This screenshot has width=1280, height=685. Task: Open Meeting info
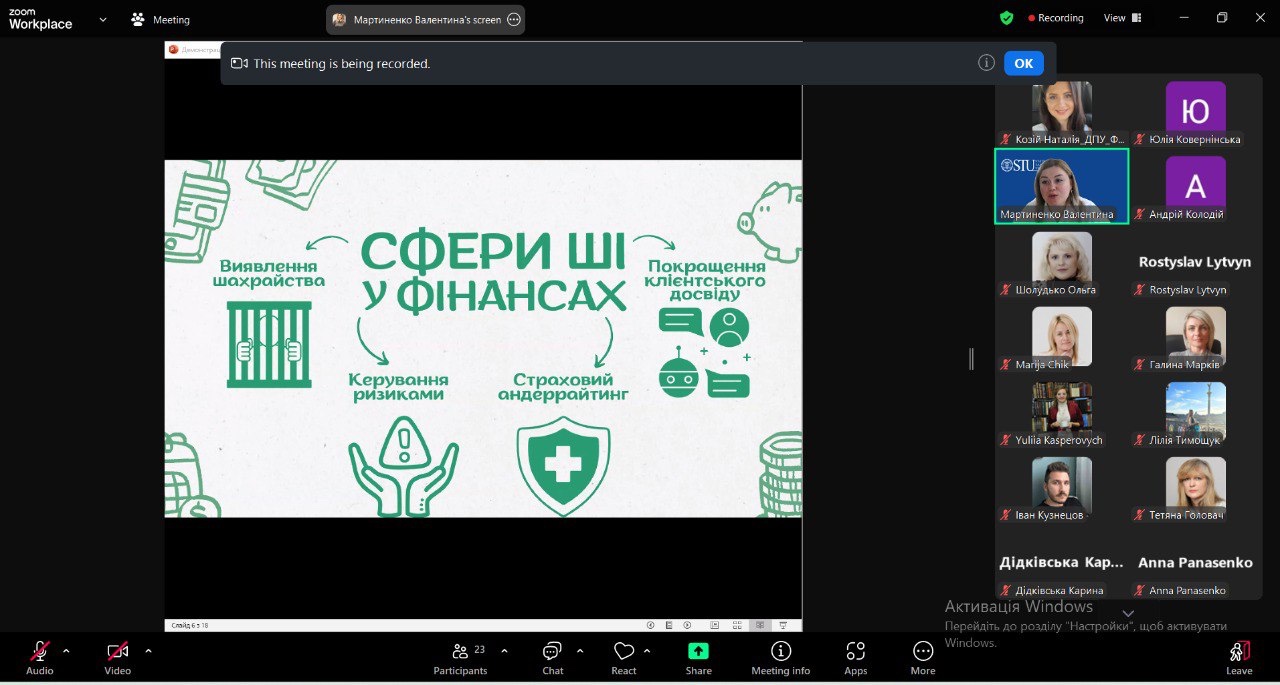(780, 656)
